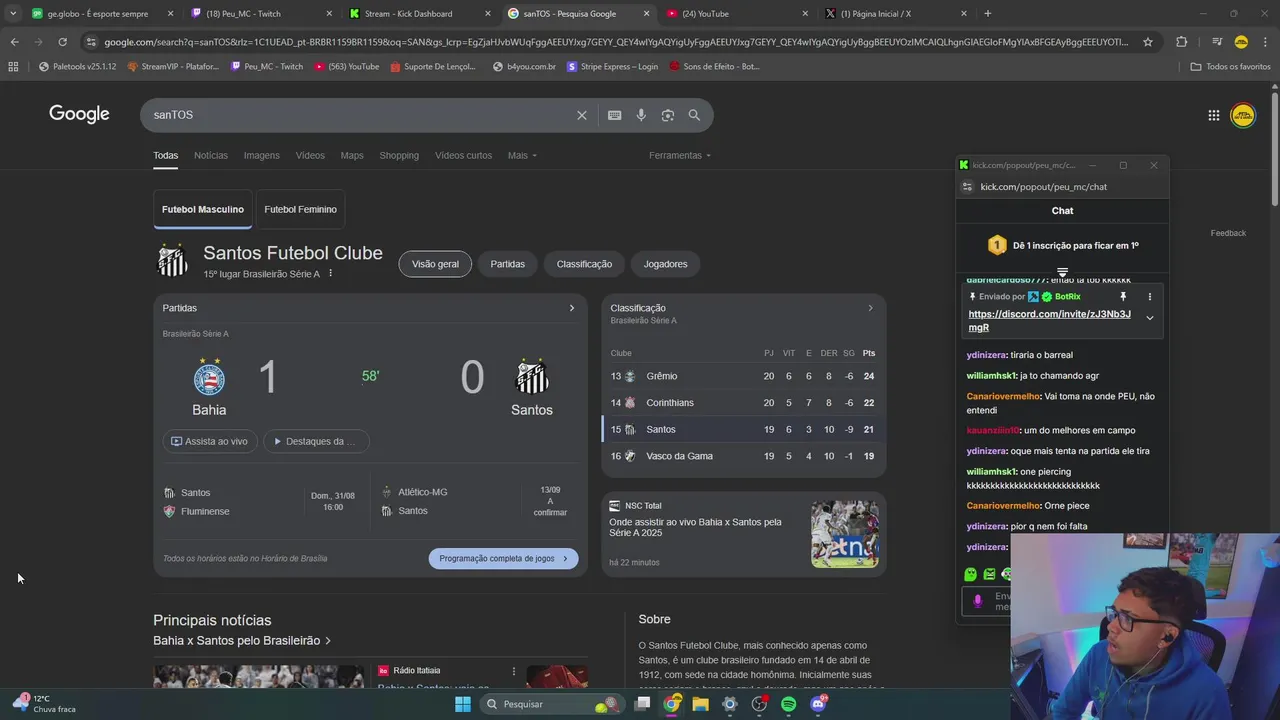Open the weather widget showing 12°C
This screenshot has width=1280, height=720.
tap(45, 703)
